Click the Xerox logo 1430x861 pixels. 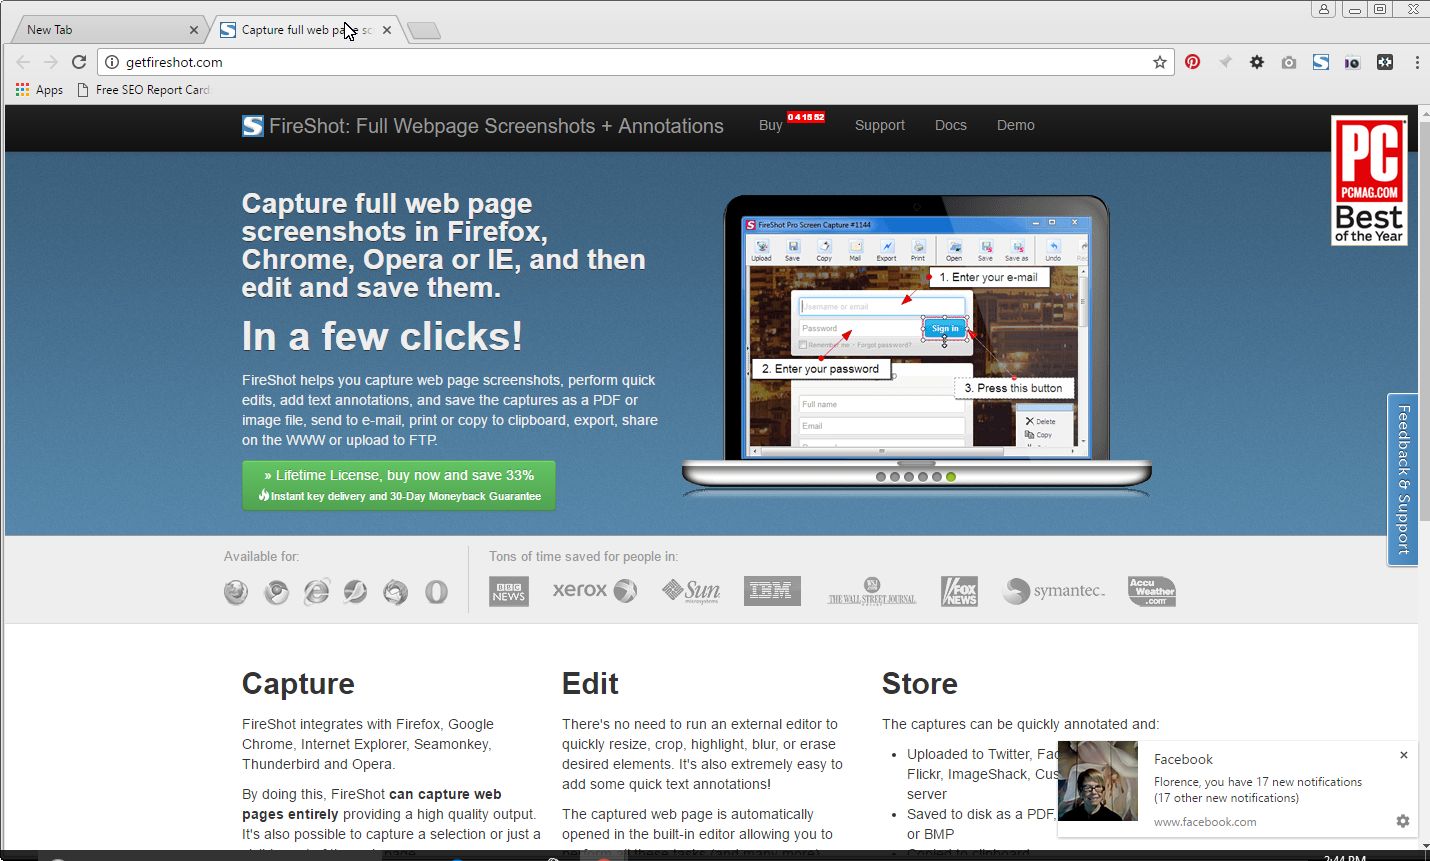pyautogui.click(x=595, y=590)
